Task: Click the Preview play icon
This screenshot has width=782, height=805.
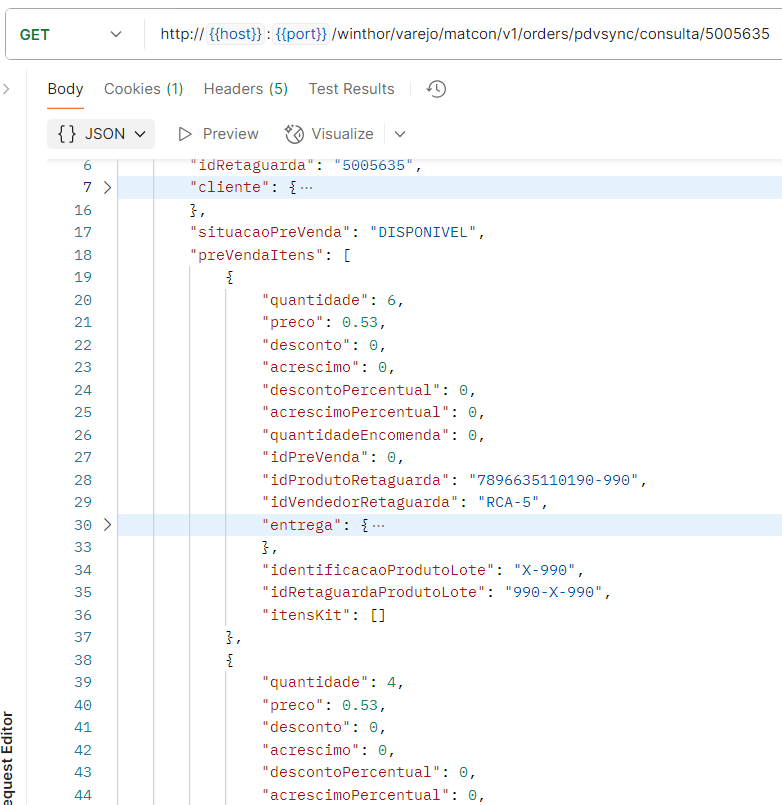Action: [x=184, y=134]
